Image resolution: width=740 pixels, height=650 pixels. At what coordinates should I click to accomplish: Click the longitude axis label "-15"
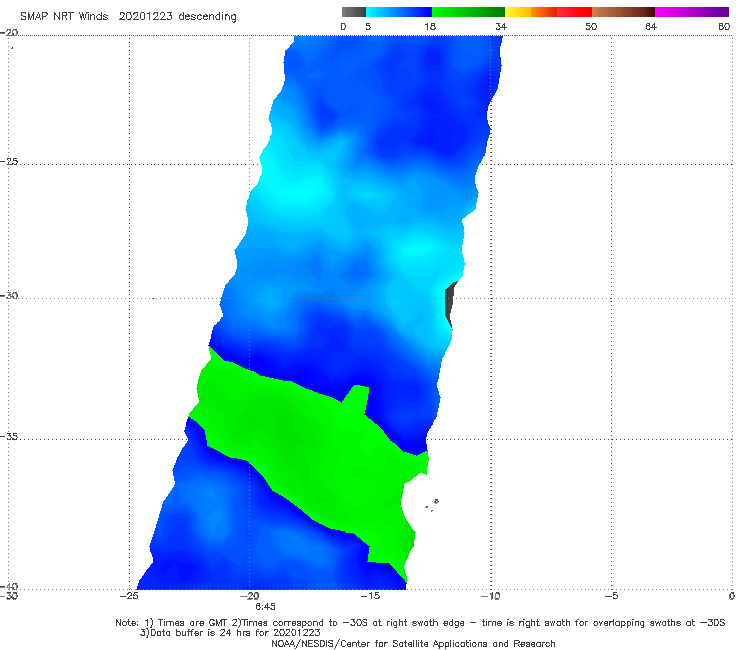coord(370,596)
